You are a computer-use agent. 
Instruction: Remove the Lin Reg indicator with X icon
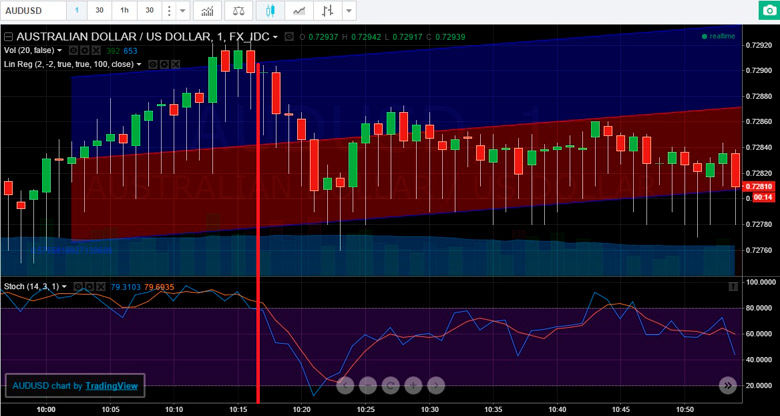point(177,65)
